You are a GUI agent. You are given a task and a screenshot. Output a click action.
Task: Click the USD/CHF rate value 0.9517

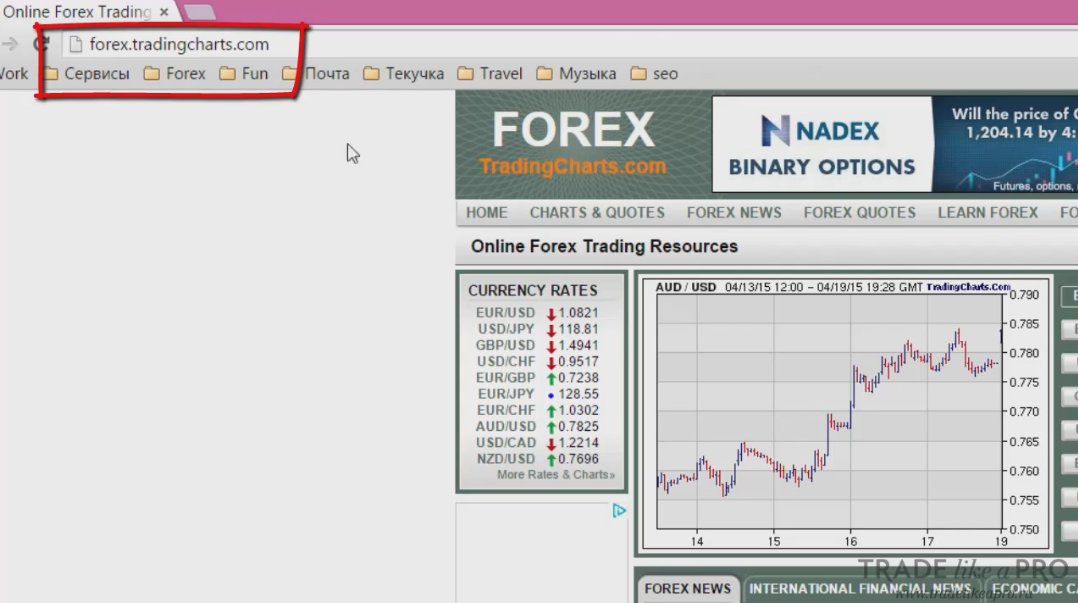pos(578,362)
